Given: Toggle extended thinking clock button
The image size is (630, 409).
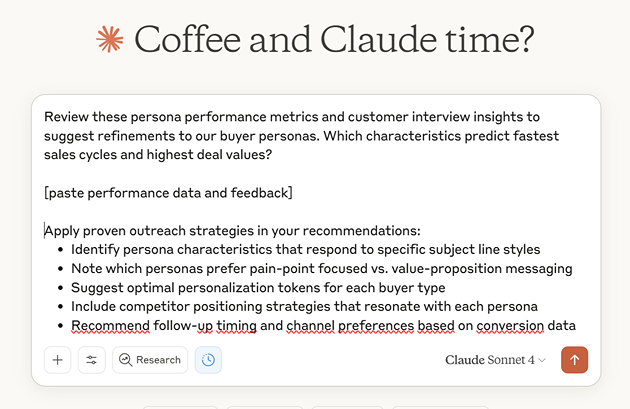Looking at the screenshot, I should pyautogui.click(x=208, y=360).
